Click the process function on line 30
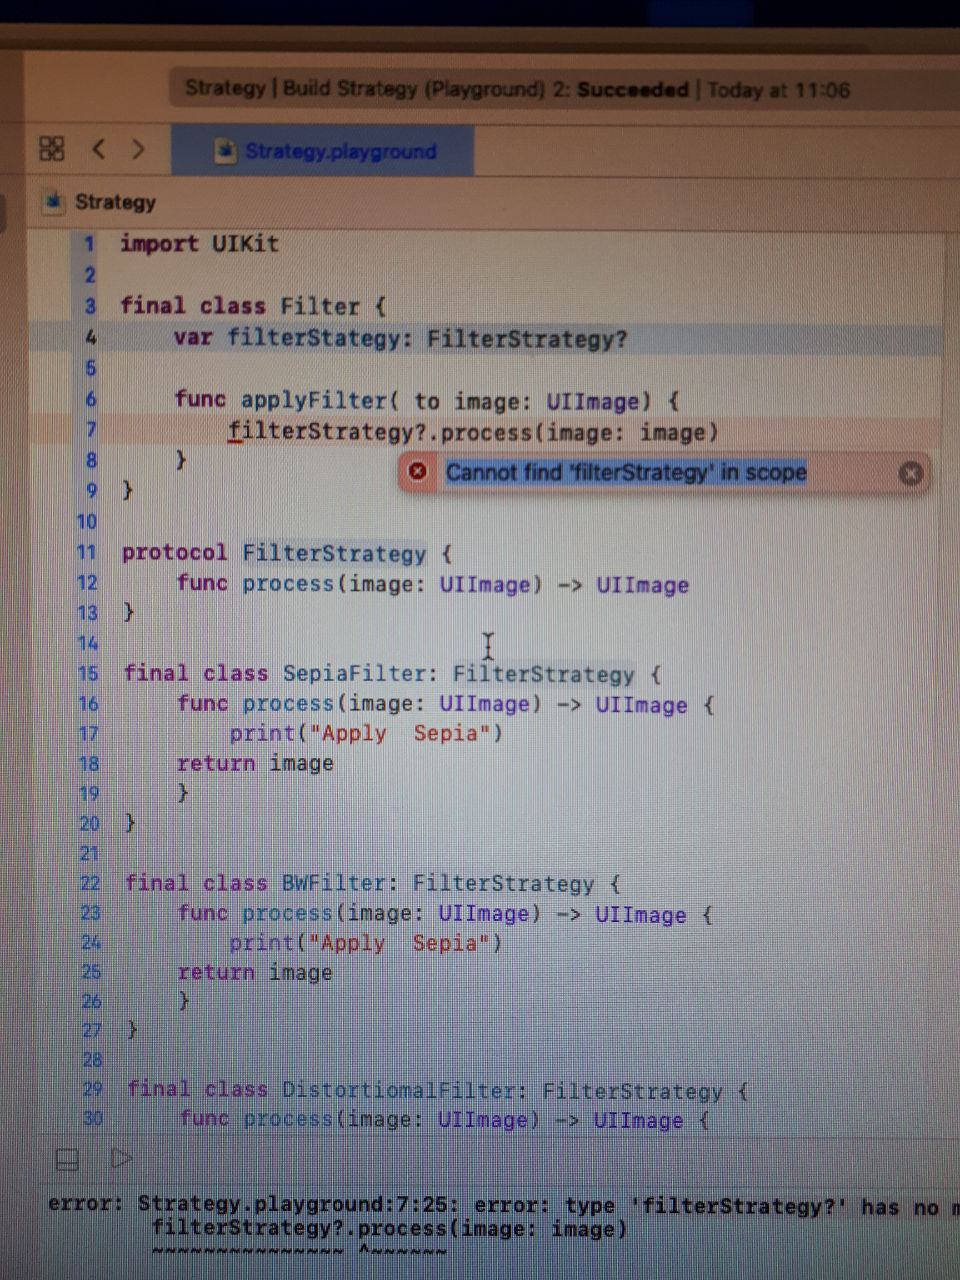 [x=445, y=1120]
